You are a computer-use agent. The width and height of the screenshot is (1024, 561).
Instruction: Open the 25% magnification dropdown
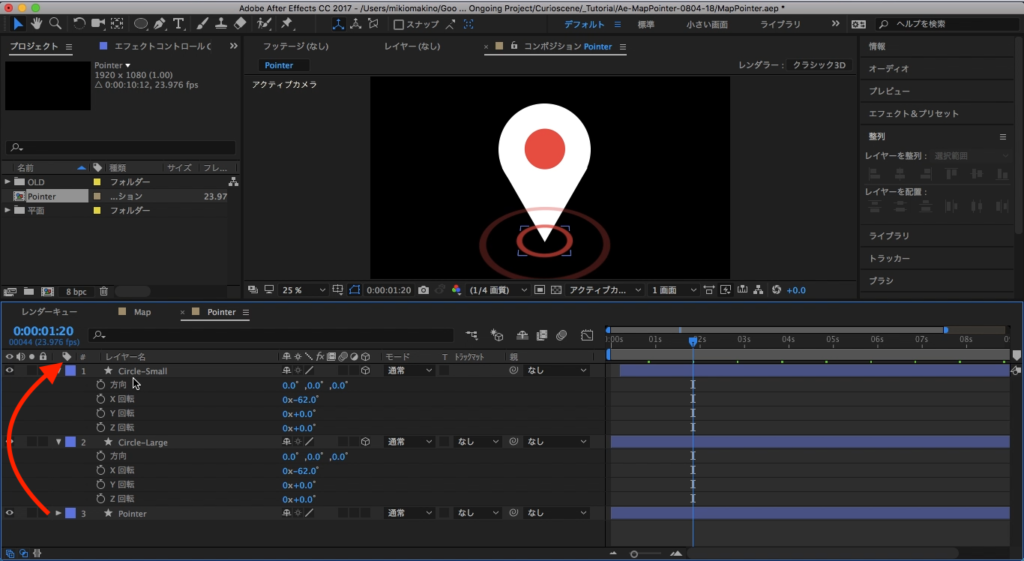pos(303,290)
